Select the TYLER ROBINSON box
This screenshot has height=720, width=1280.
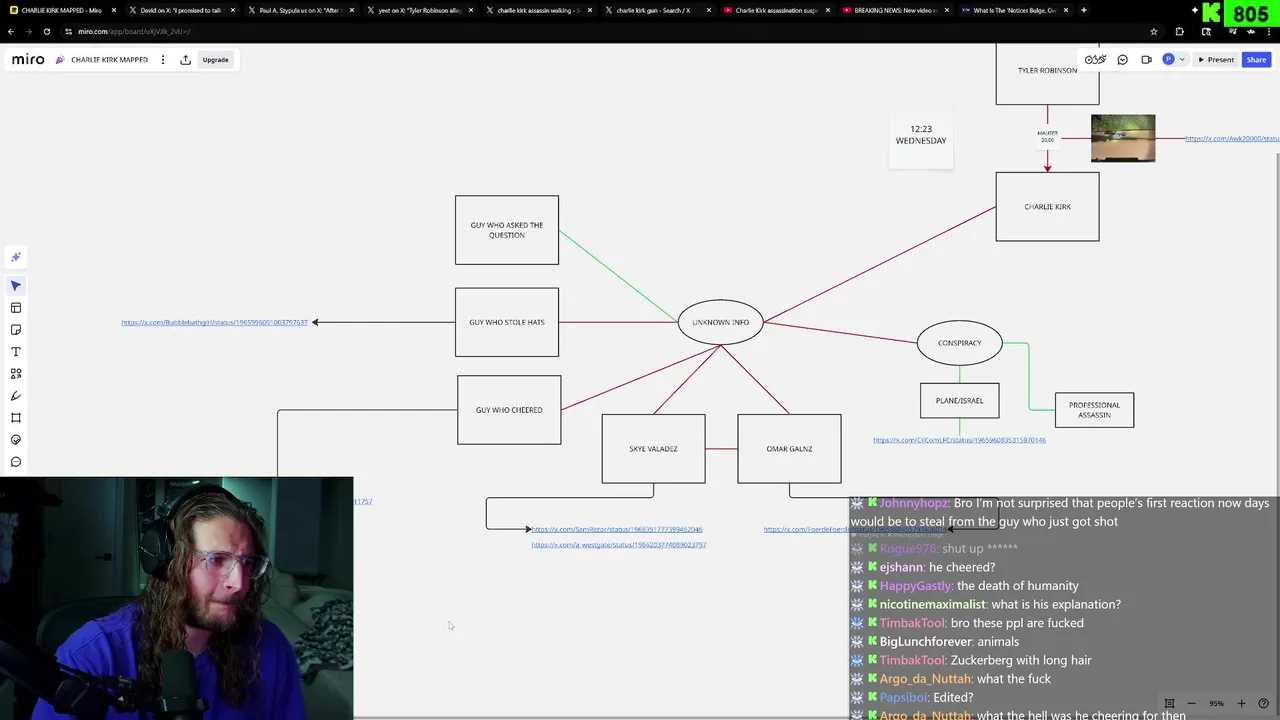[1047, 75]
